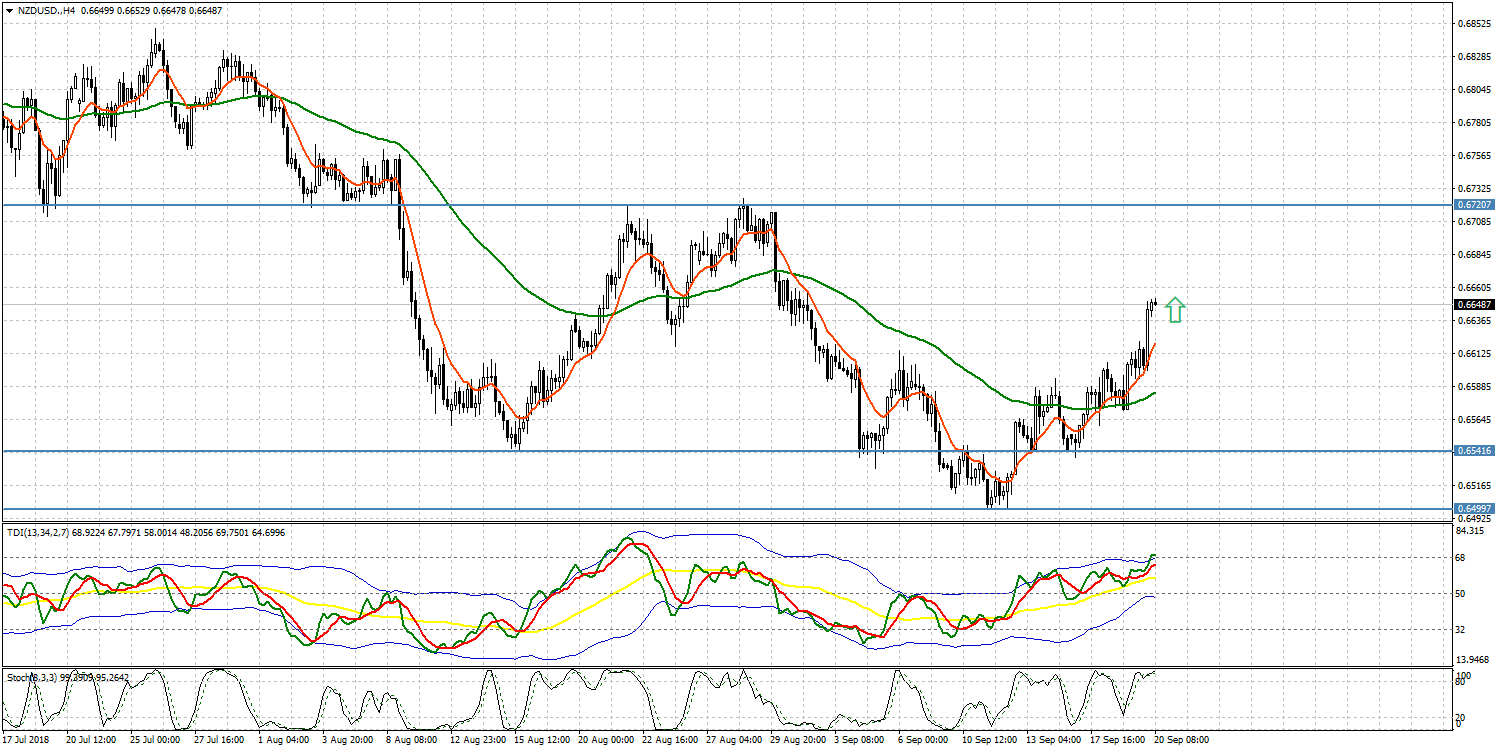Click the 20 Sep 08:00 time axis label

(1183, 740)
